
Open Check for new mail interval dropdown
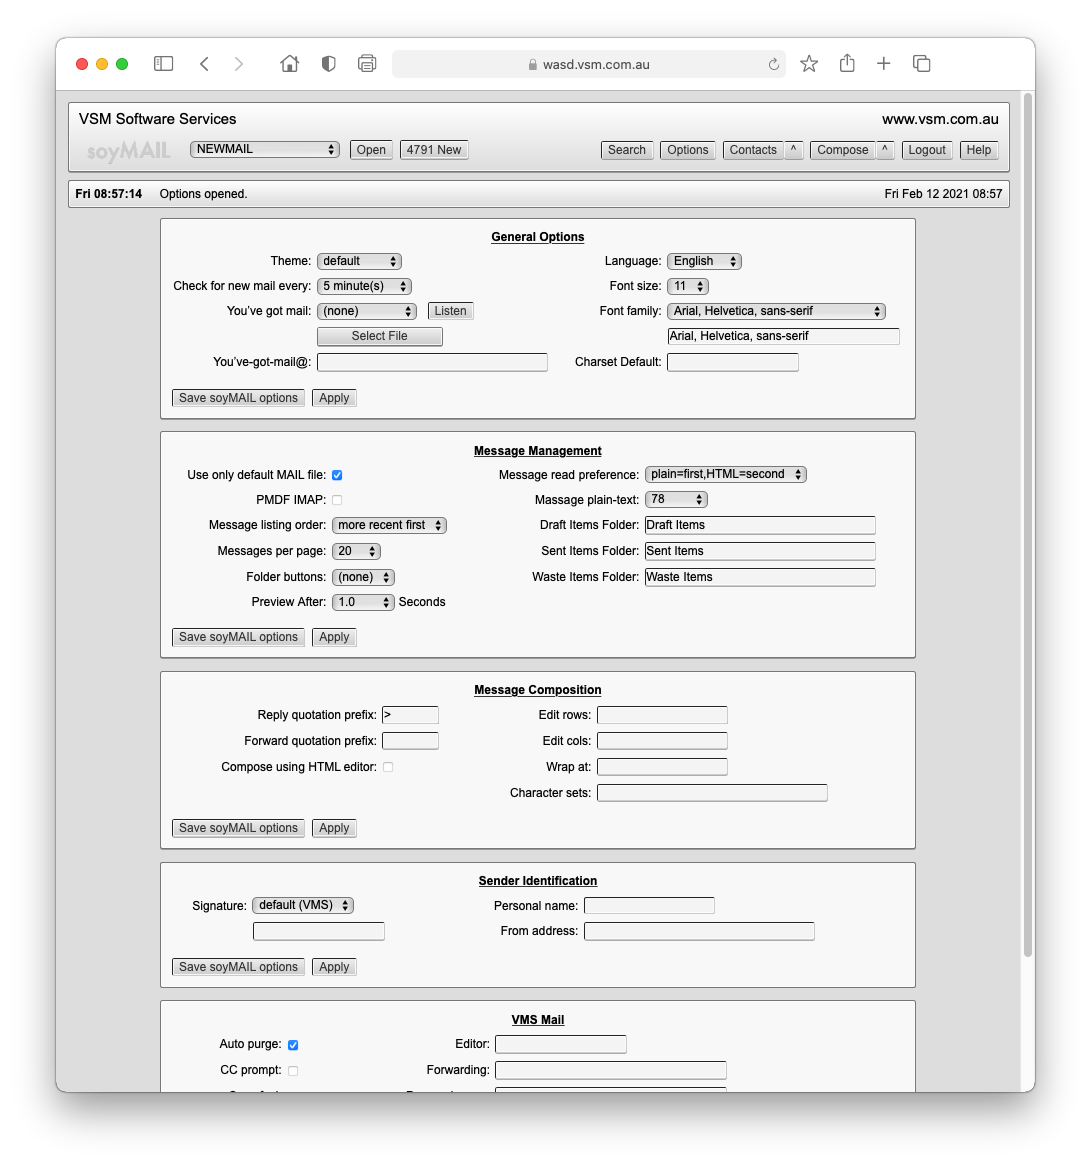364,286
